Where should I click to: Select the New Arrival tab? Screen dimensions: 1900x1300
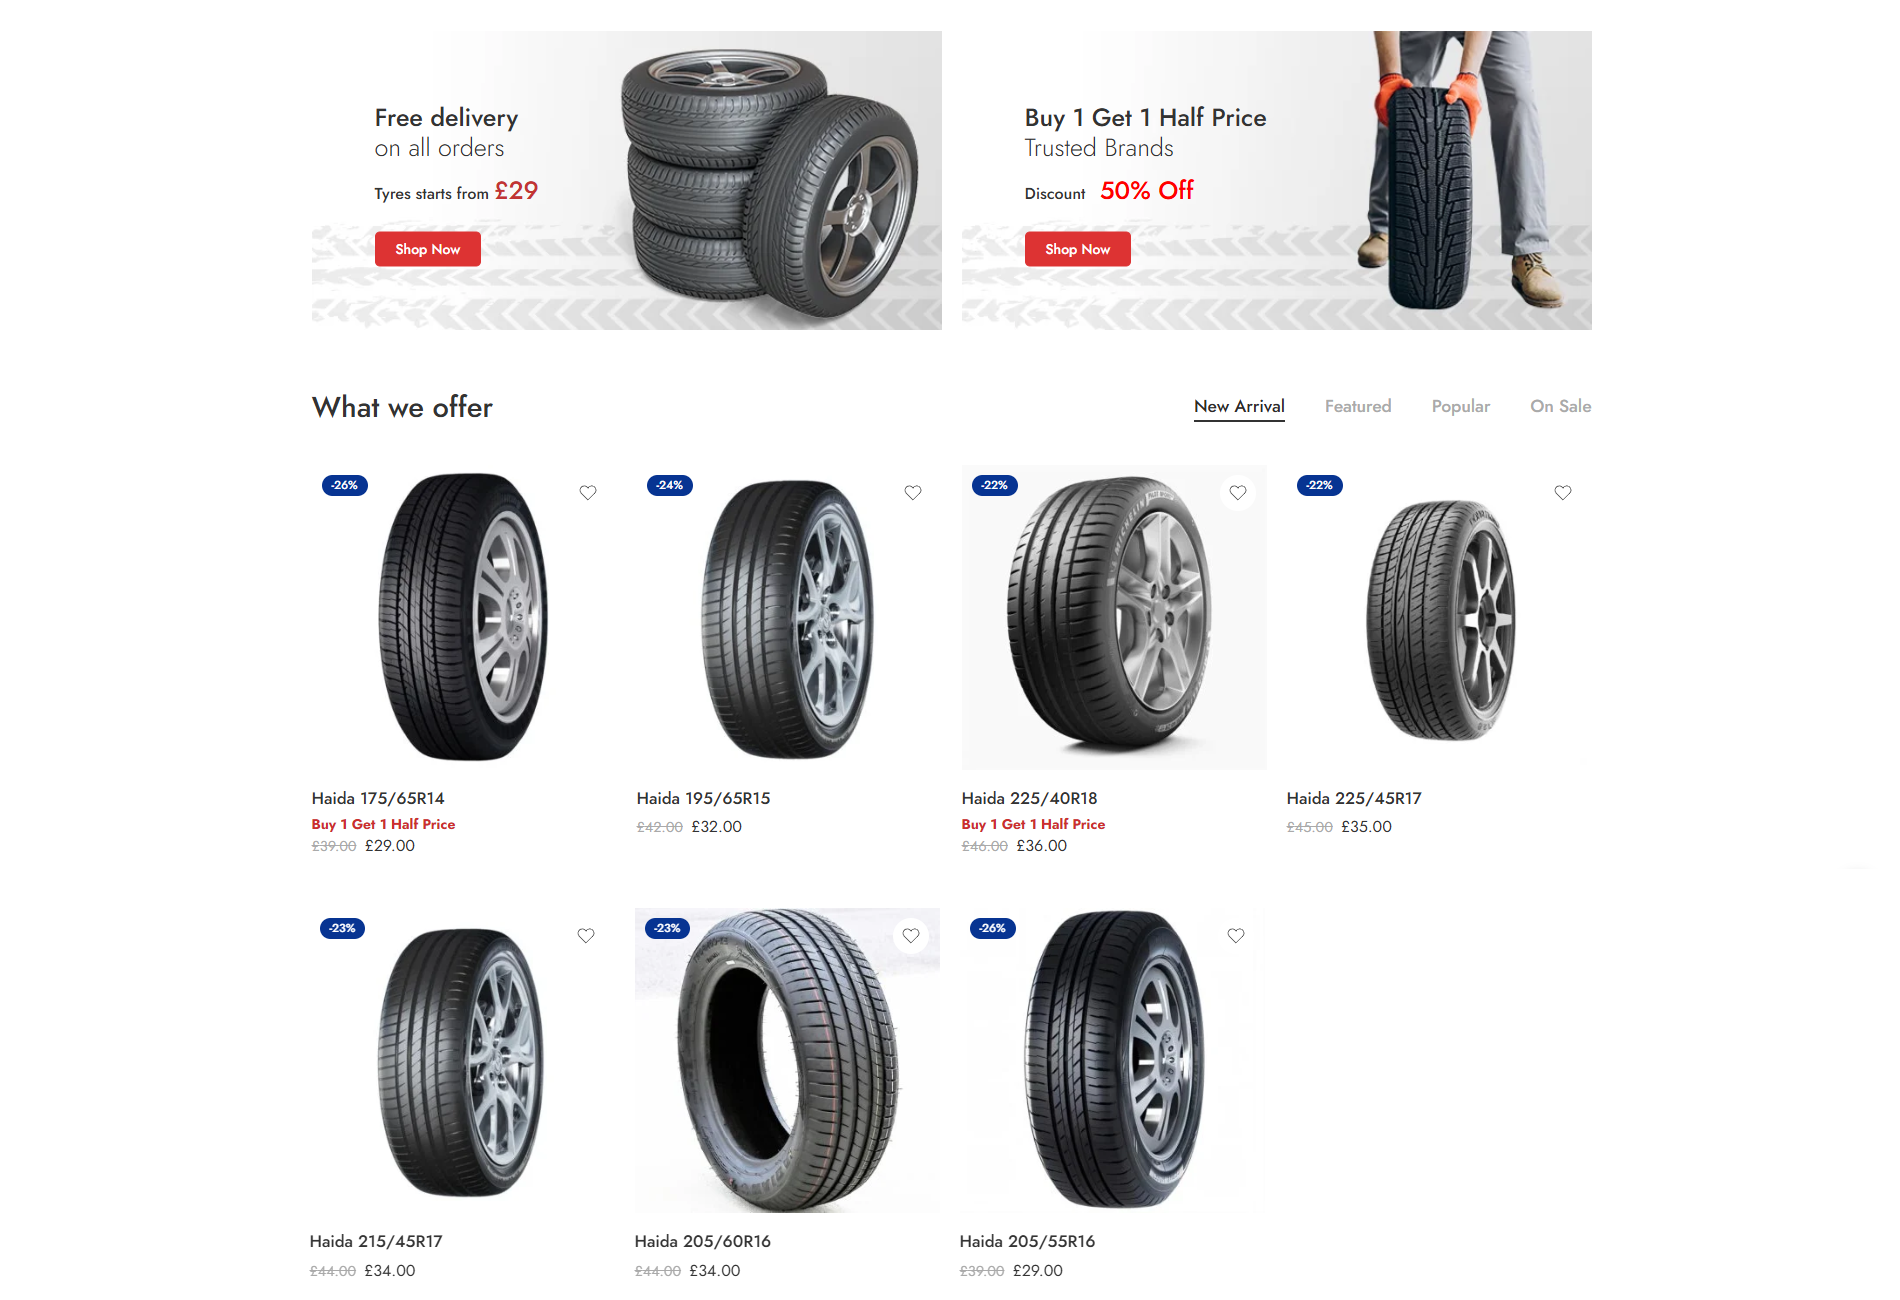[1239, 406]
